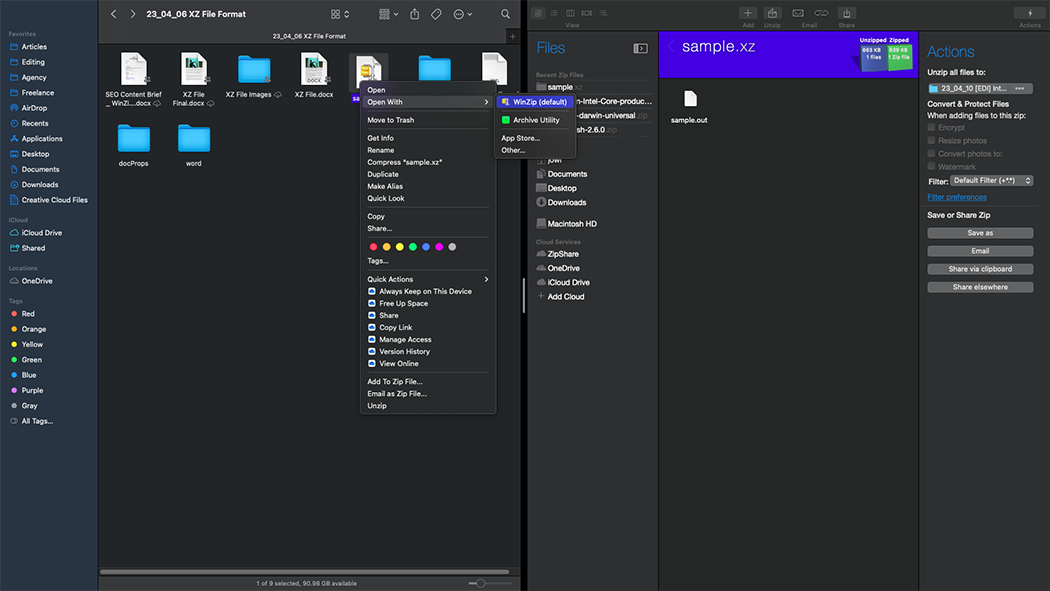Click WinZip link icon in toolbar

point(821,13)
